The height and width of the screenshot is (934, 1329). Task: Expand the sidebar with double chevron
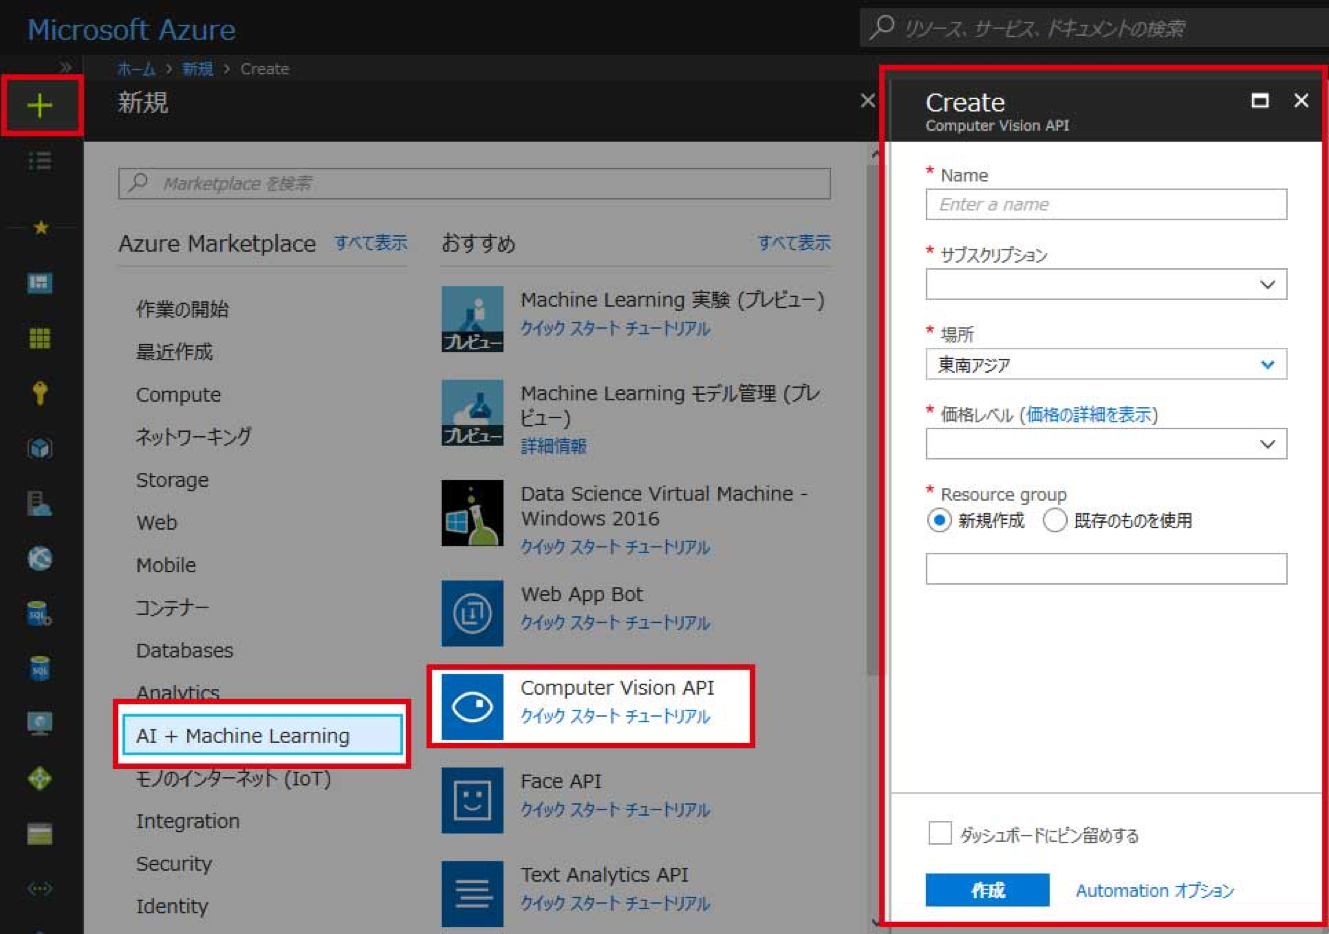click(66, 67)
